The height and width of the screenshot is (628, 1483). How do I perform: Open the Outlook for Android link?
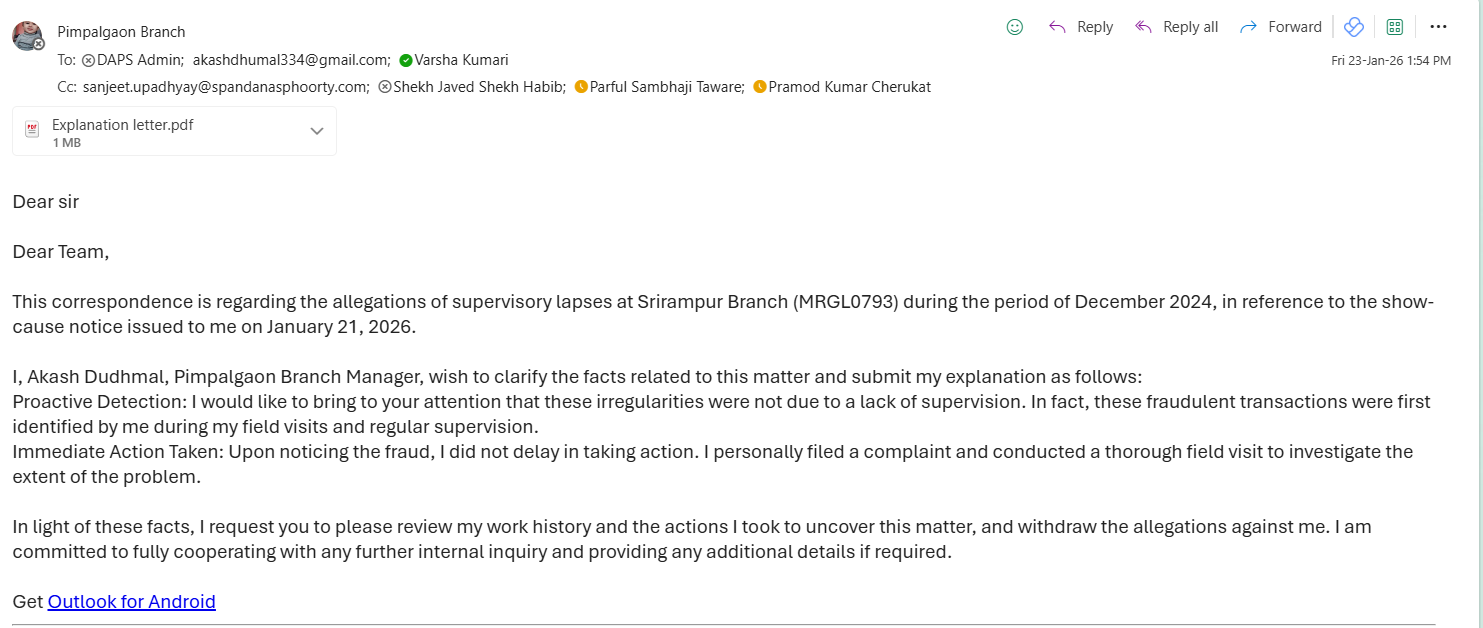click(x=132, y=602)
